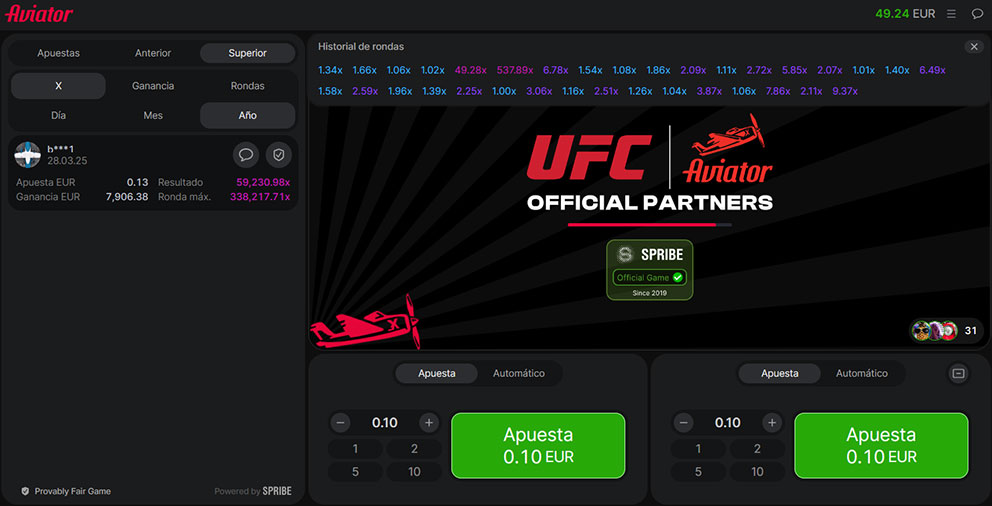The height and width of the screenshot is (506, 992).
Task: Select Automático mode in first bet panel
Action: tap(519, 373)
